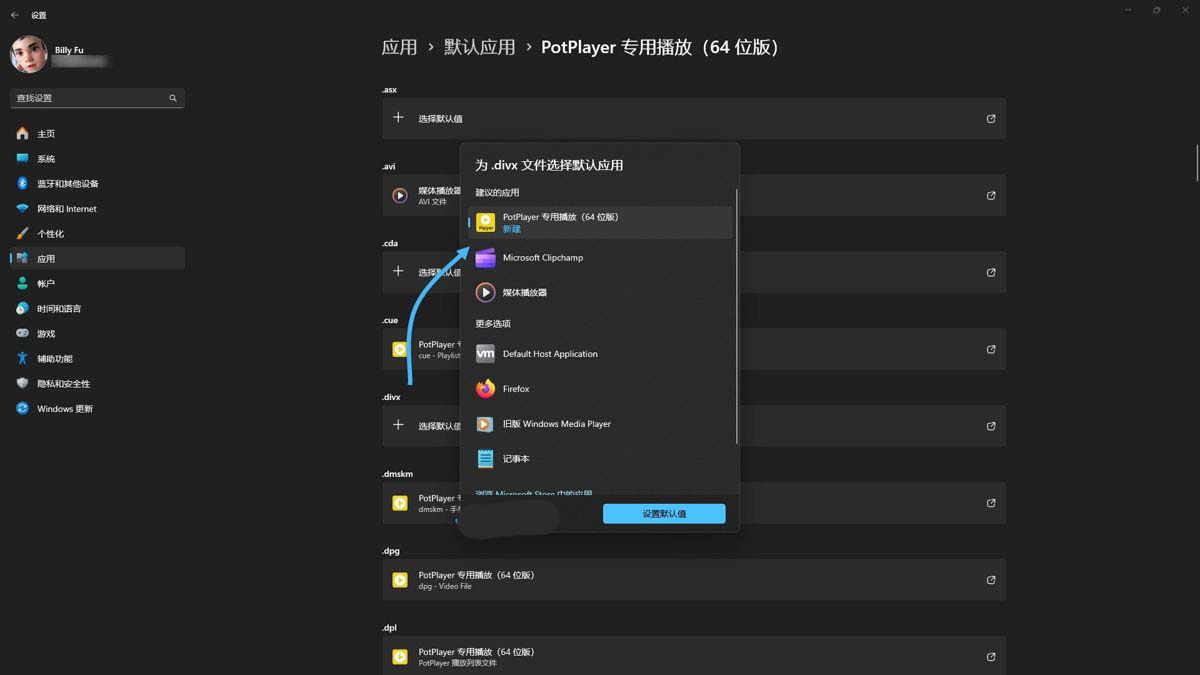Click the 设置默认值 button
The image size is (1200, 675).
click(664, 514)
